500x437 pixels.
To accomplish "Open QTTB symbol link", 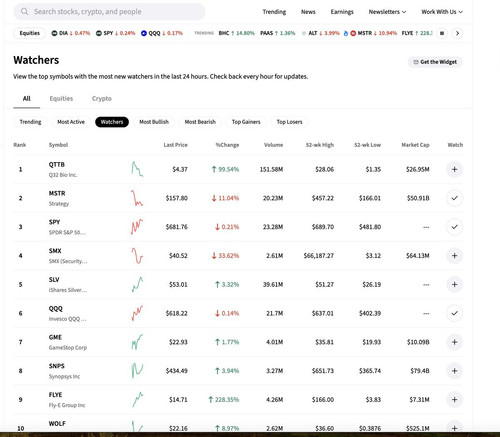I will (57, 165).
